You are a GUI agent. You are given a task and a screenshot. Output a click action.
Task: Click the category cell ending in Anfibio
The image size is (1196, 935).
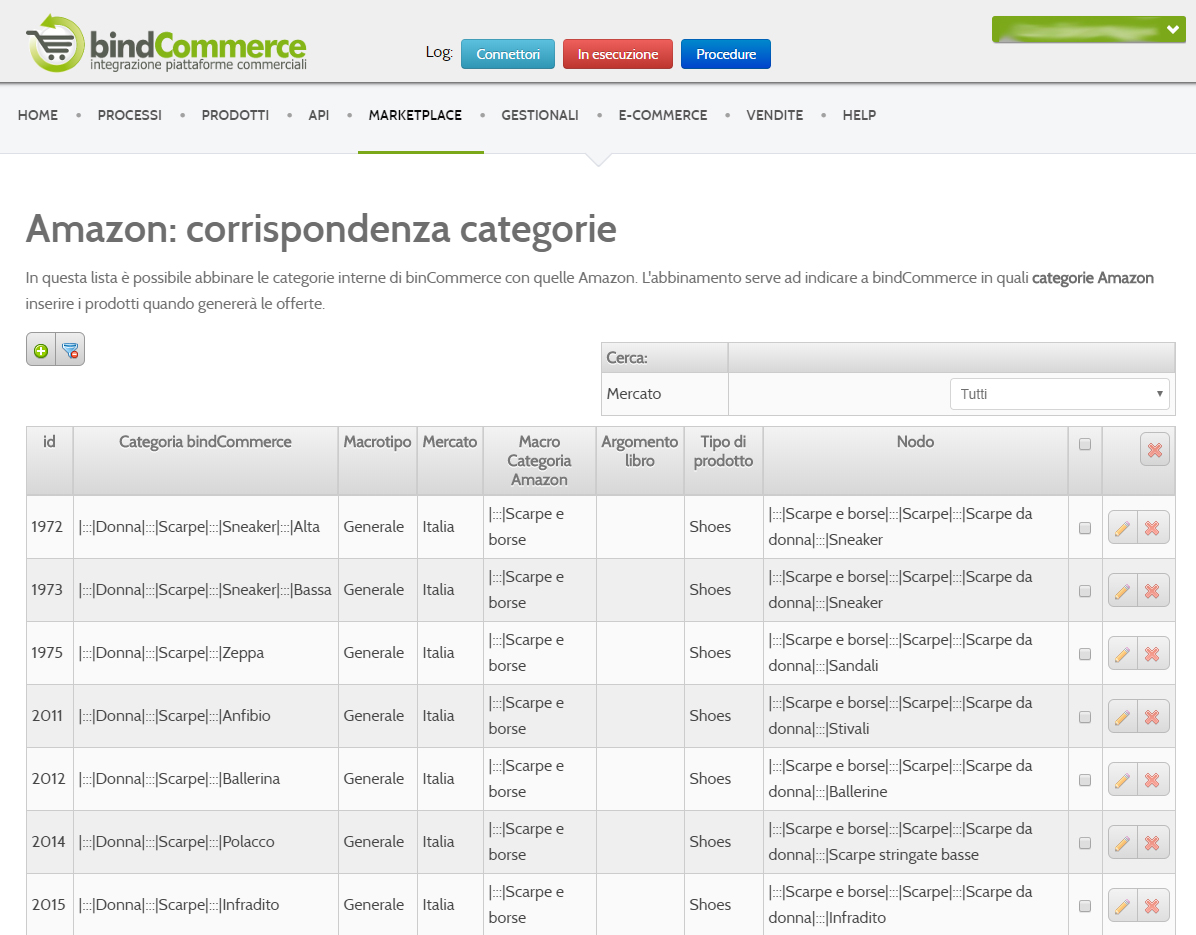[x=206, y=716]
